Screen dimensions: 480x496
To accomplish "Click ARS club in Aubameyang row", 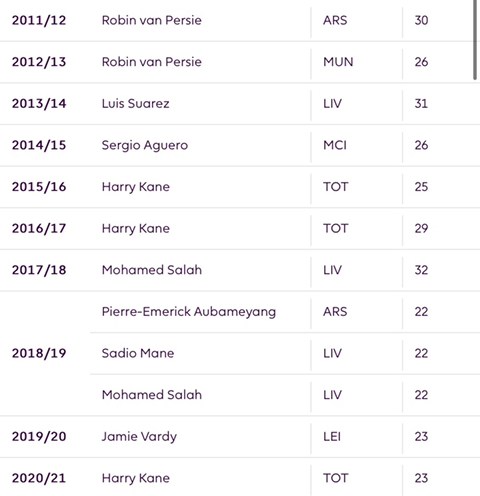I will (335, 312).
